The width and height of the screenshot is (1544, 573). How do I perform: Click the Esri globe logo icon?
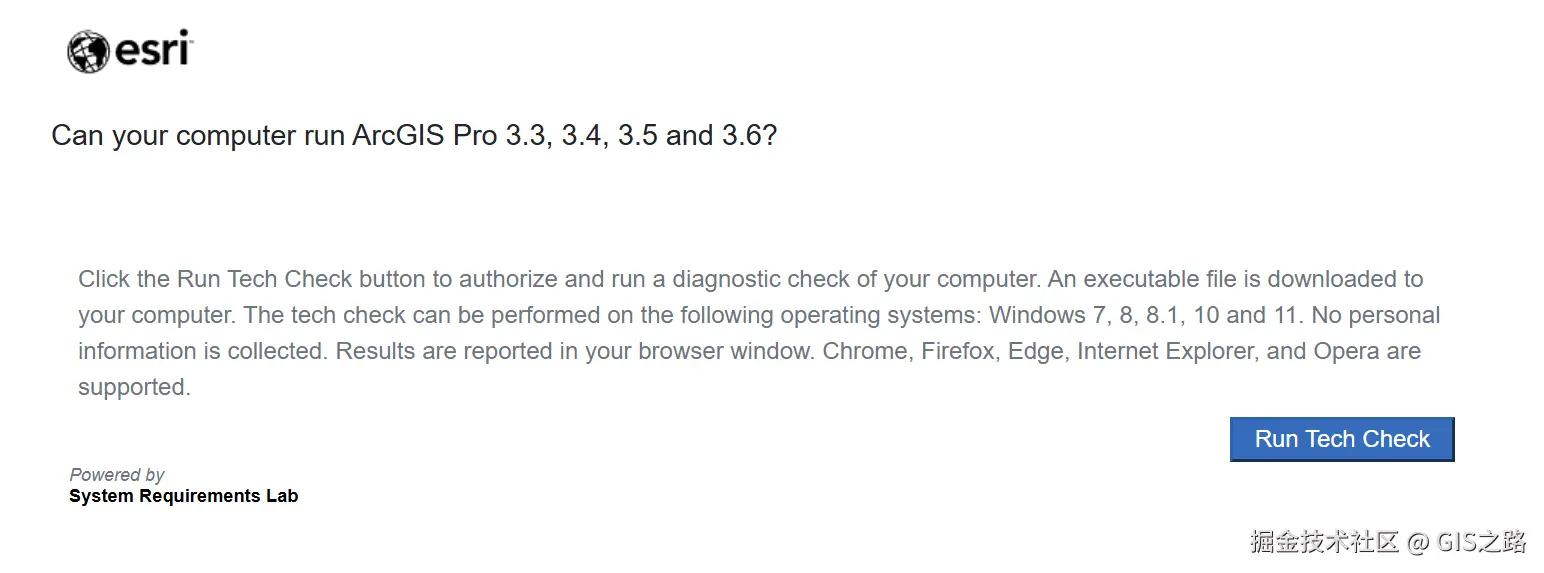(x=88, y=51)
